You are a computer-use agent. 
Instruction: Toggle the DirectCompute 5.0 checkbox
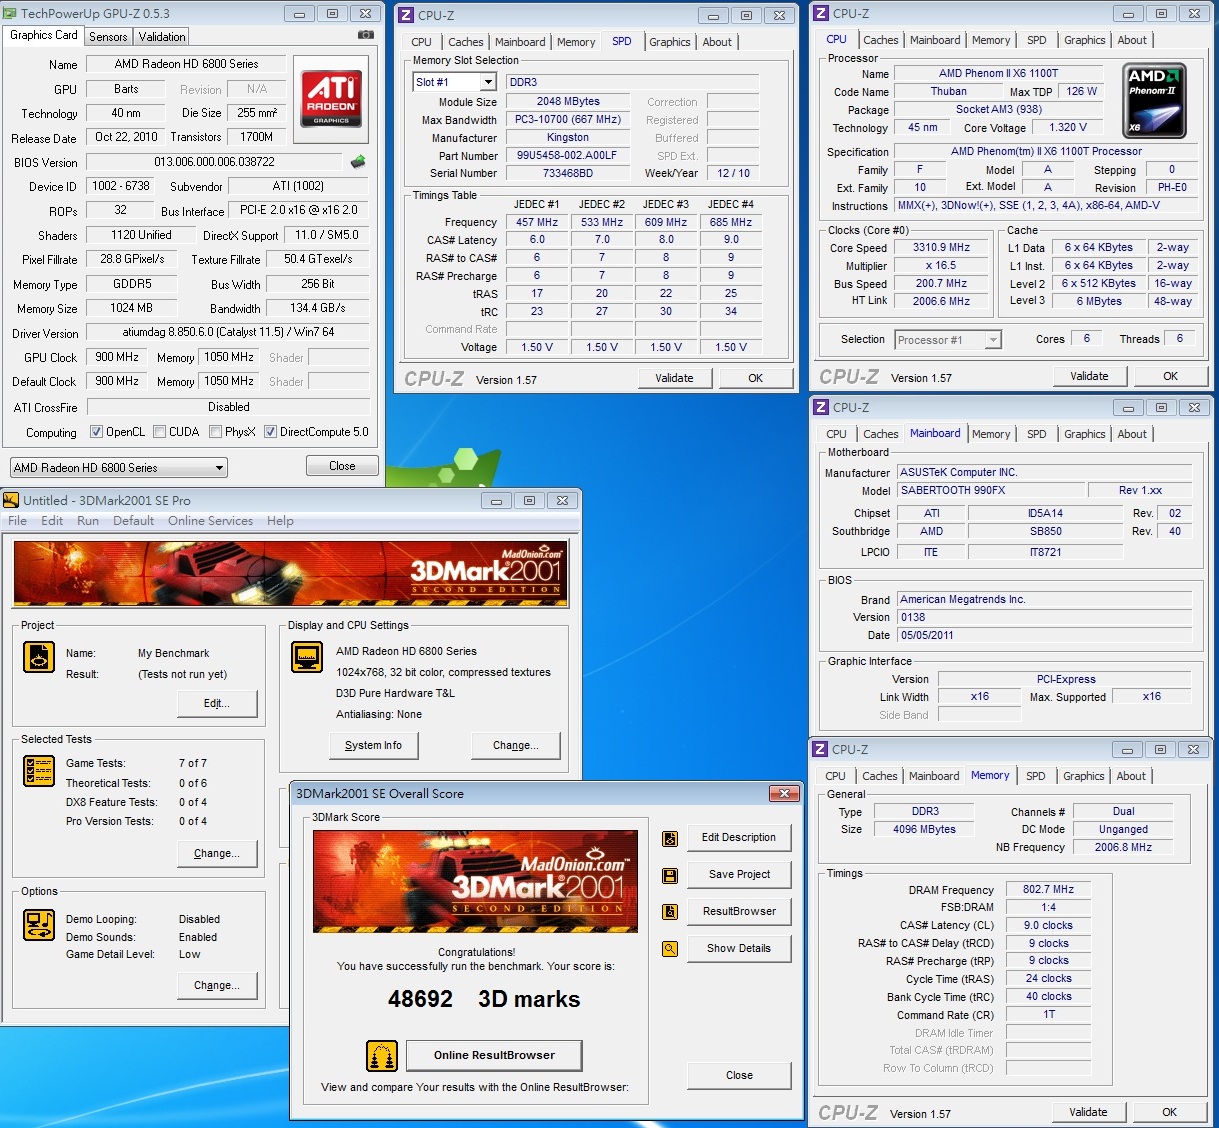(271, 432)
